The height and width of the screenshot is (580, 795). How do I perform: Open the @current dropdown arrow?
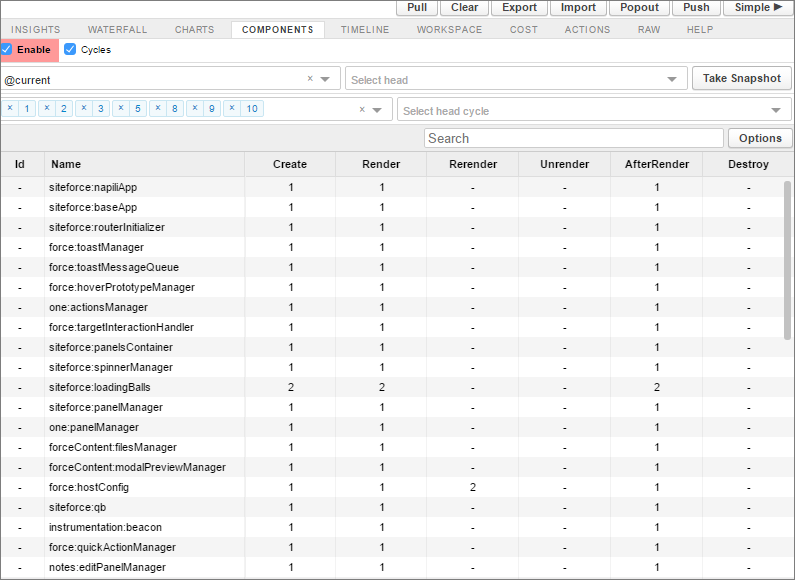pos(326,79)
